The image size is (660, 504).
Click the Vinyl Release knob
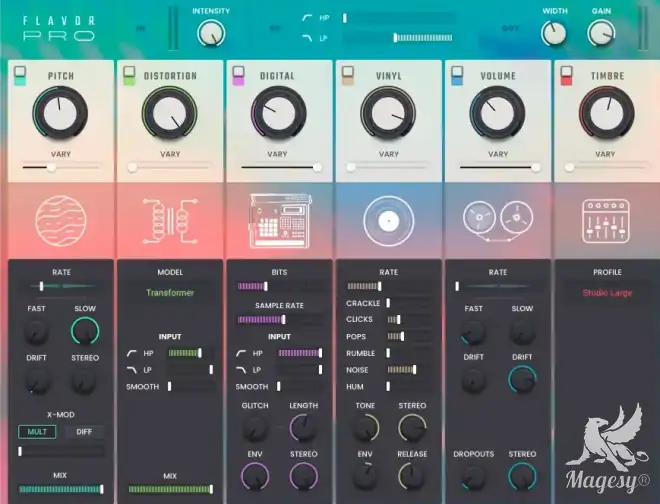(x=412, y=476)
